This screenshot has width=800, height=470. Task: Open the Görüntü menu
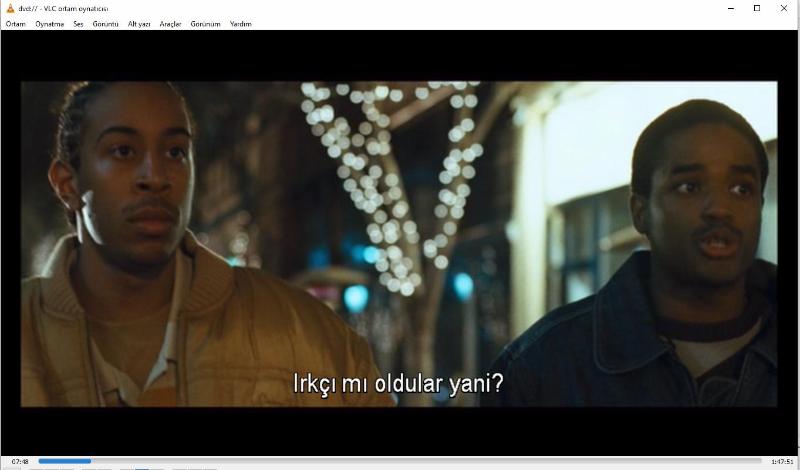pos(105,23)
